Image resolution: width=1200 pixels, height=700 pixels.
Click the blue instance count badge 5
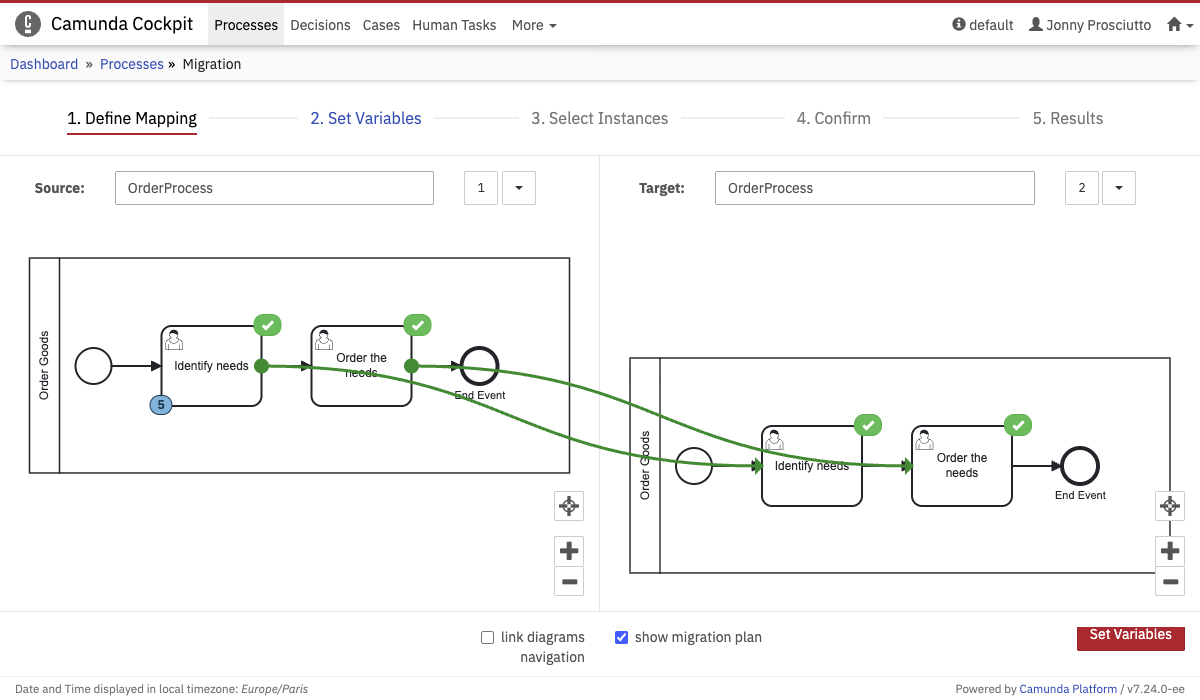tap(160, 405)
